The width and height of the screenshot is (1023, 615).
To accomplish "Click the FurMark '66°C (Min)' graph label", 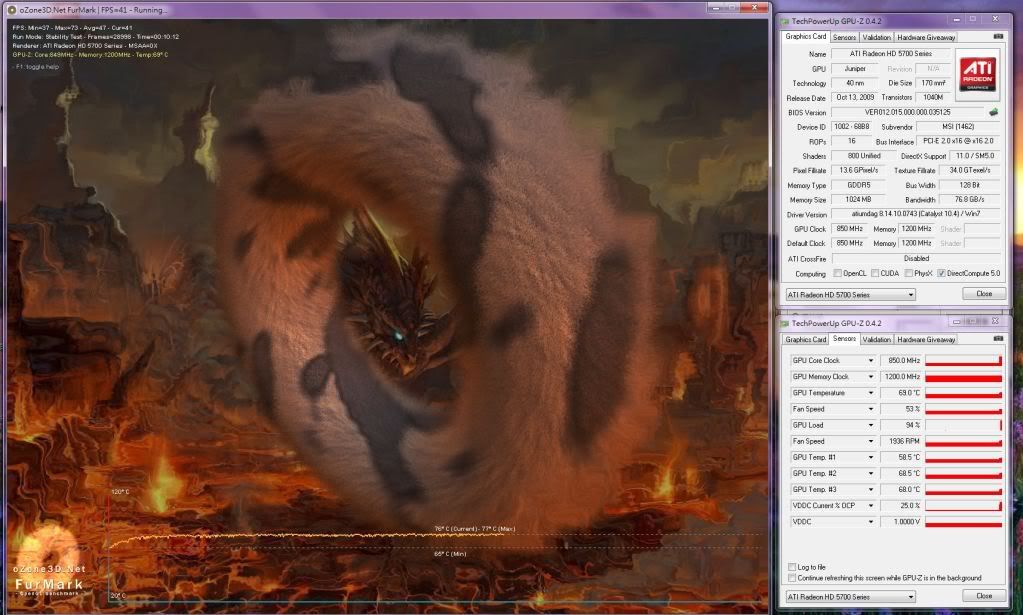I will (450, 554).
